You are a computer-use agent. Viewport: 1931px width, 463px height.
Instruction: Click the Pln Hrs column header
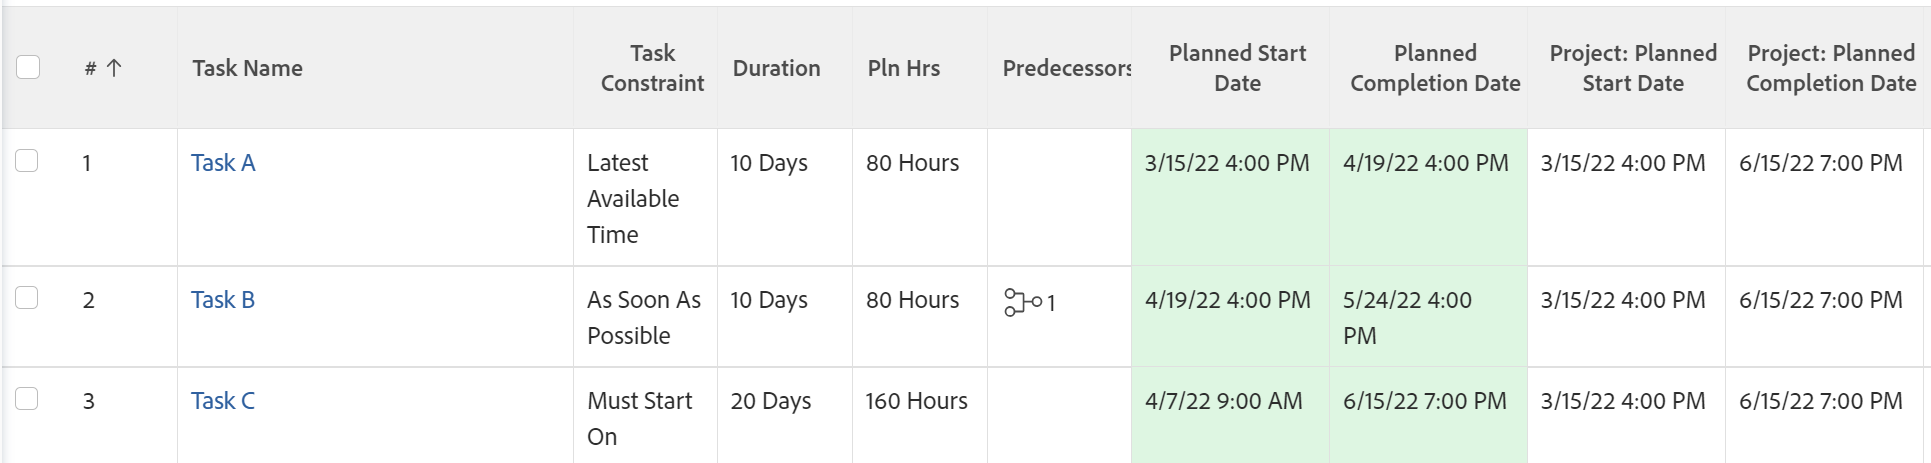click(903, 68)
